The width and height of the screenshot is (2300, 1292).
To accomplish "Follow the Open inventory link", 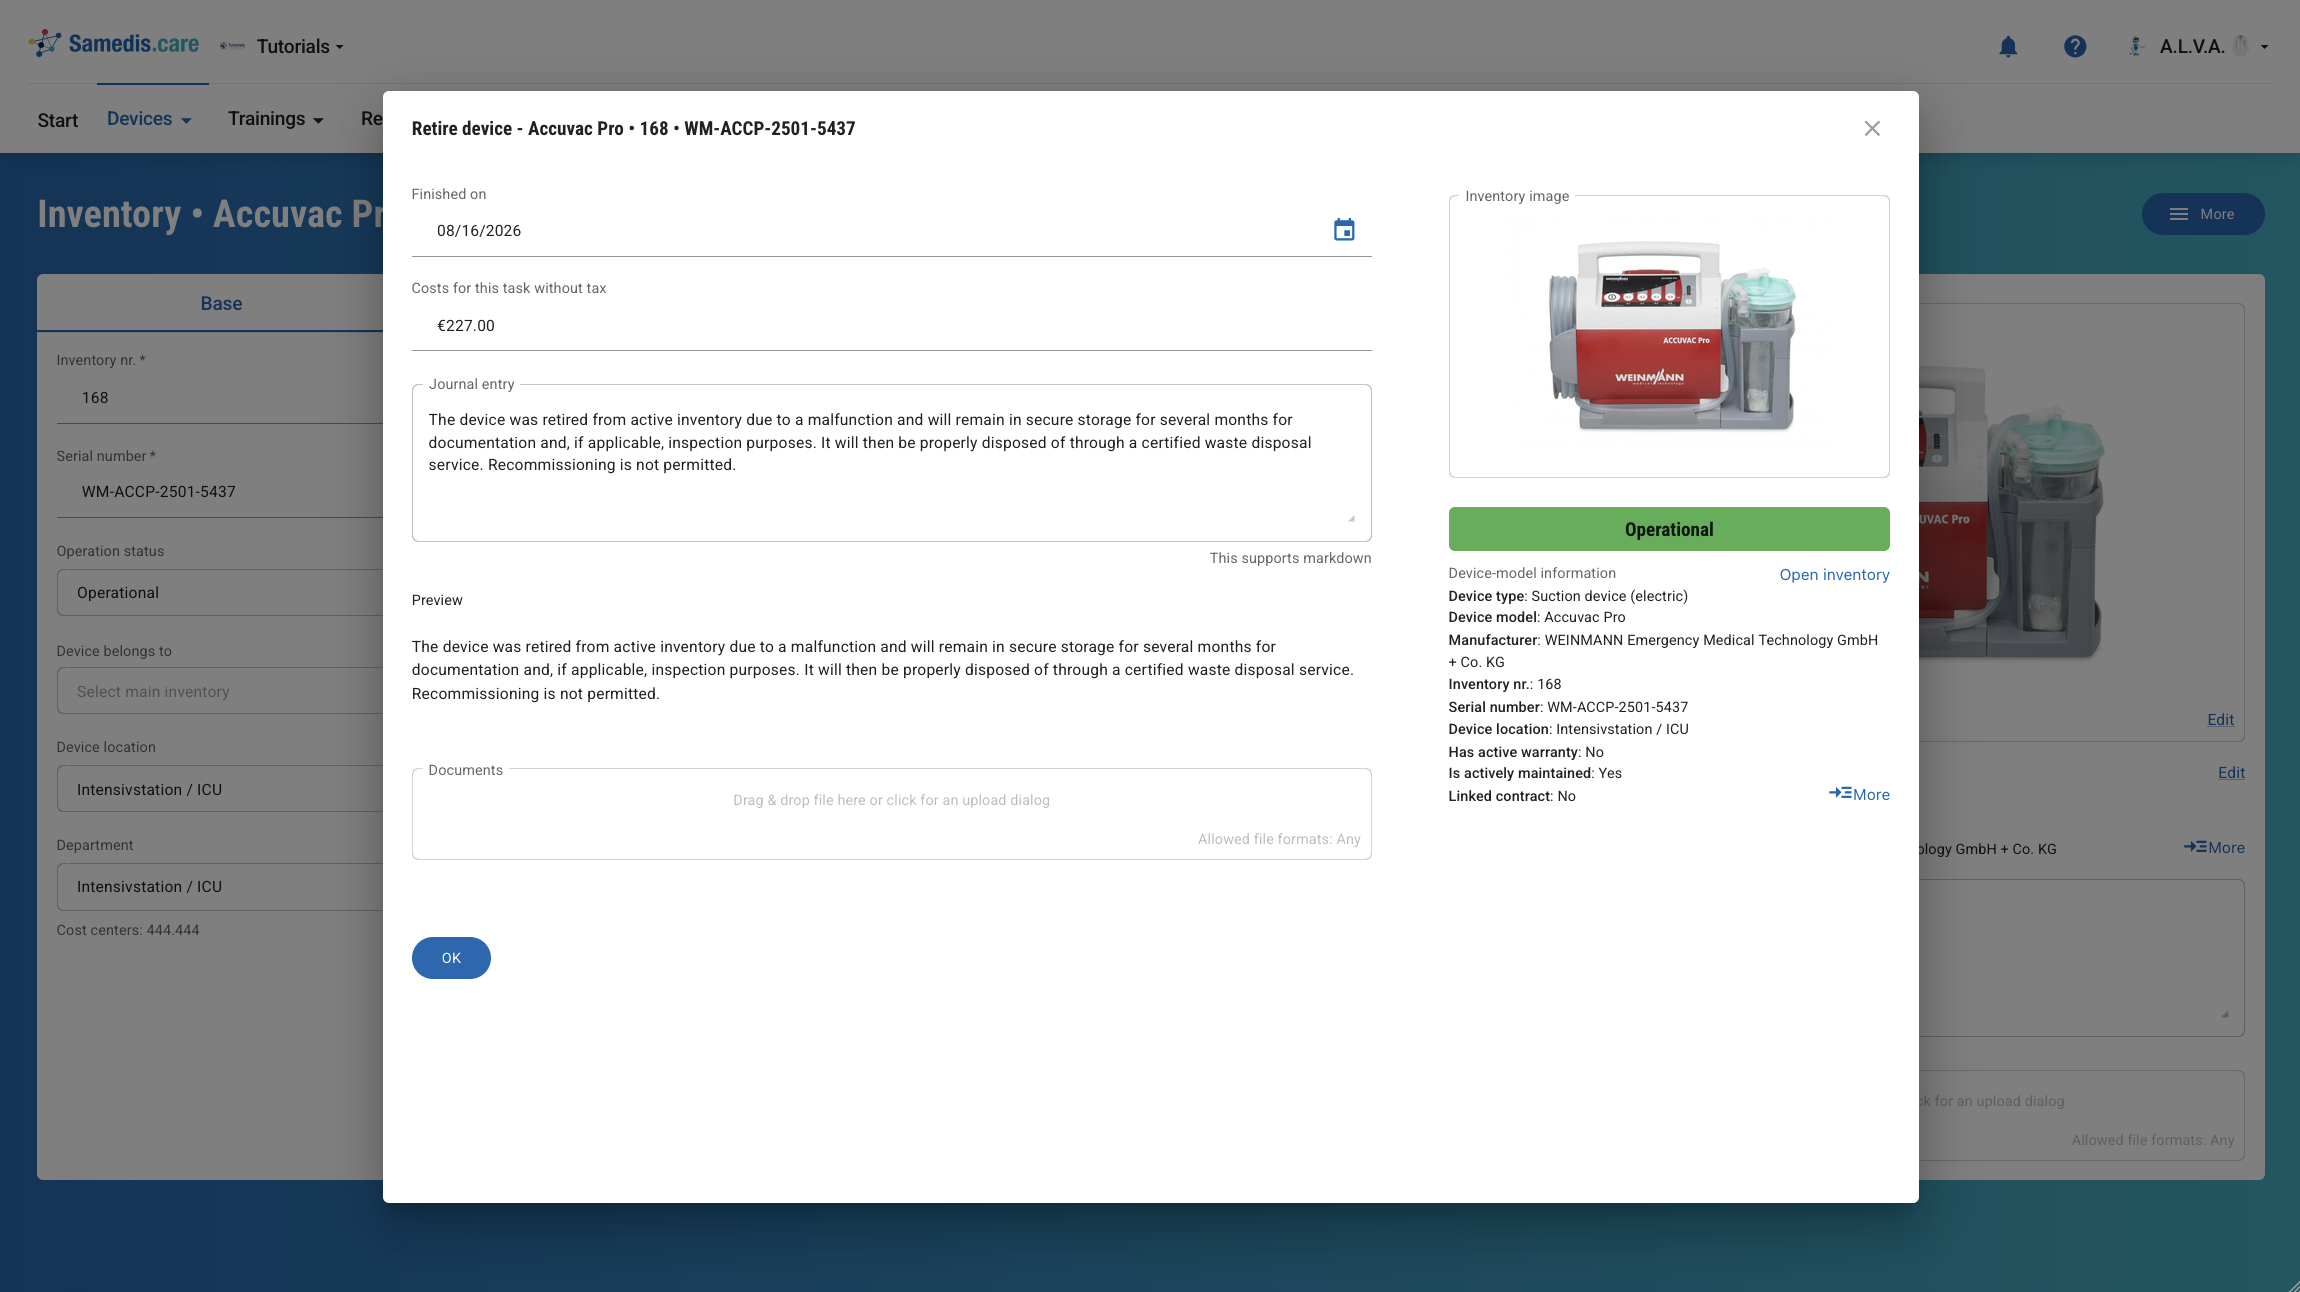I will [x=1834, y=575].
